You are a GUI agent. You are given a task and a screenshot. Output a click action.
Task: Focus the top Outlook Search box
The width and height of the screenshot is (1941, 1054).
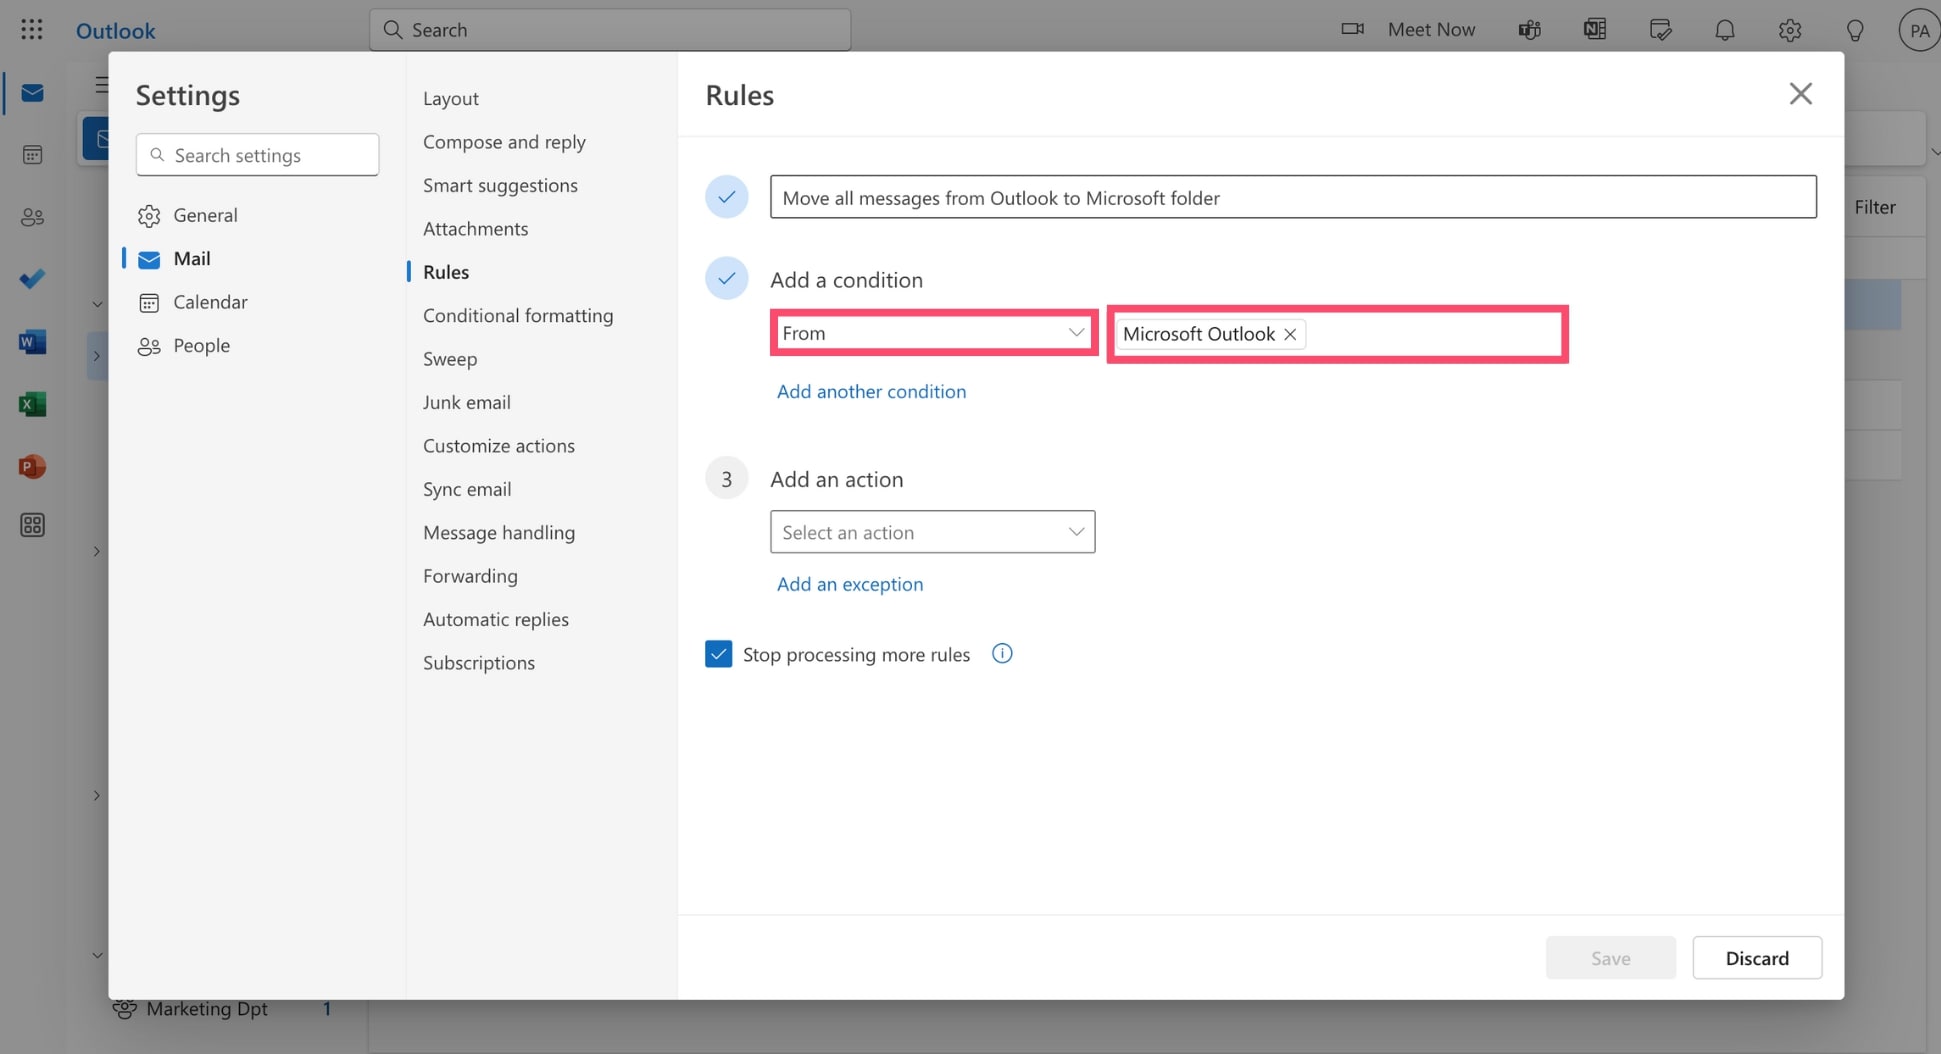coord(610,30)
